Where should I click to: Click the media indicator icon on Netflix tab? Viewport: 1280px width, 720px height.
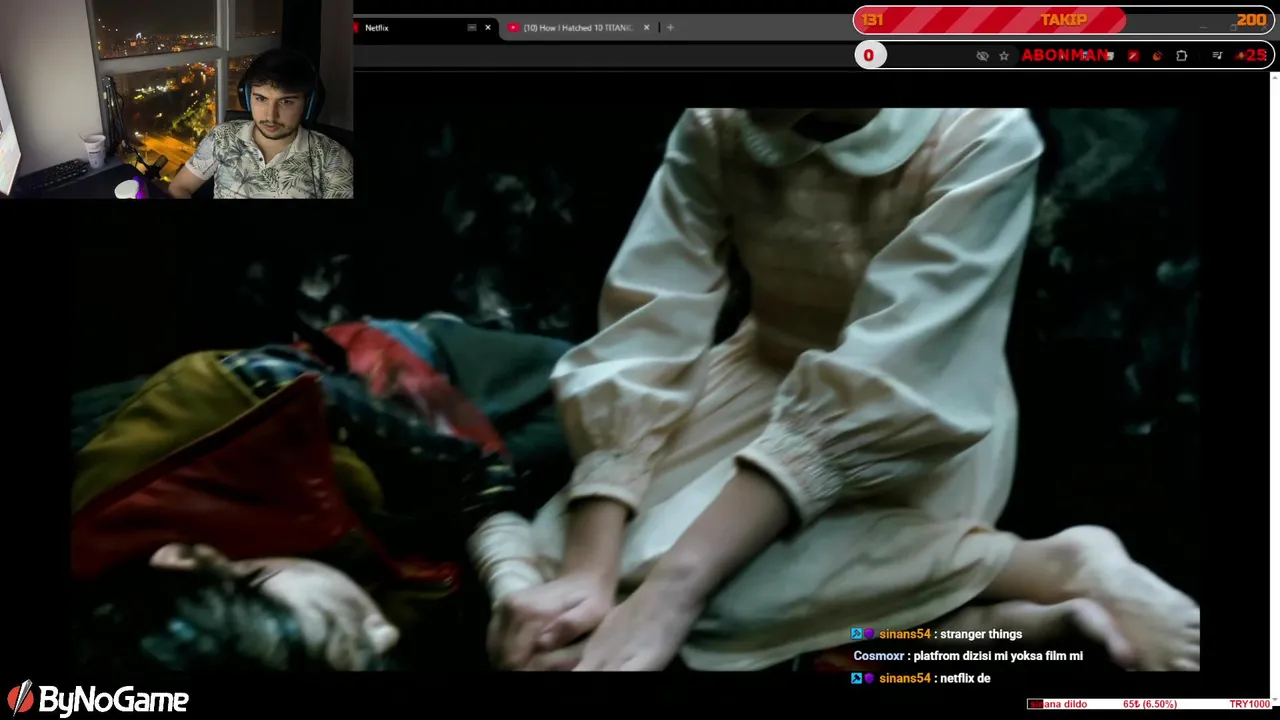tap(472, 28)
